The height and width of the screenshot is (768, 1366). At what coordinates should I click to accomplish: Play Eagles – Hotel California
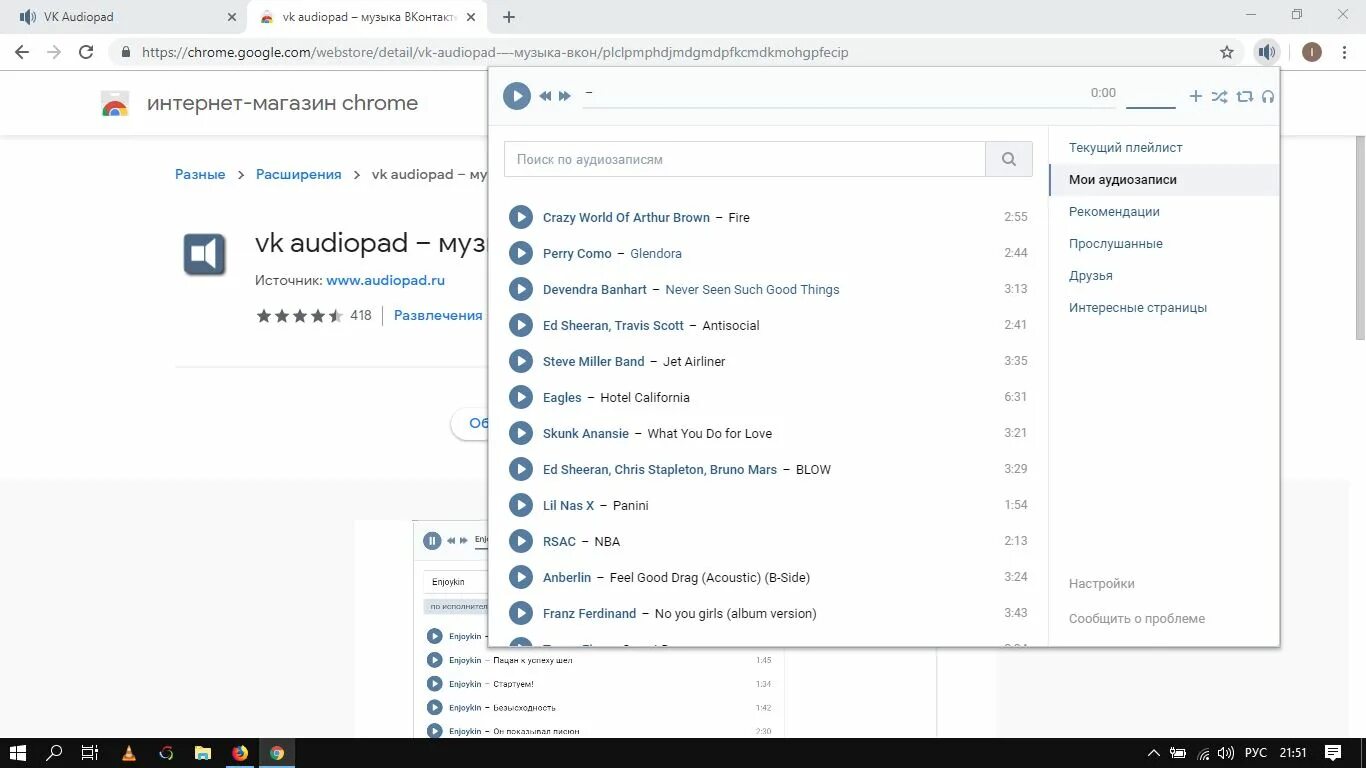coord(520,397)
